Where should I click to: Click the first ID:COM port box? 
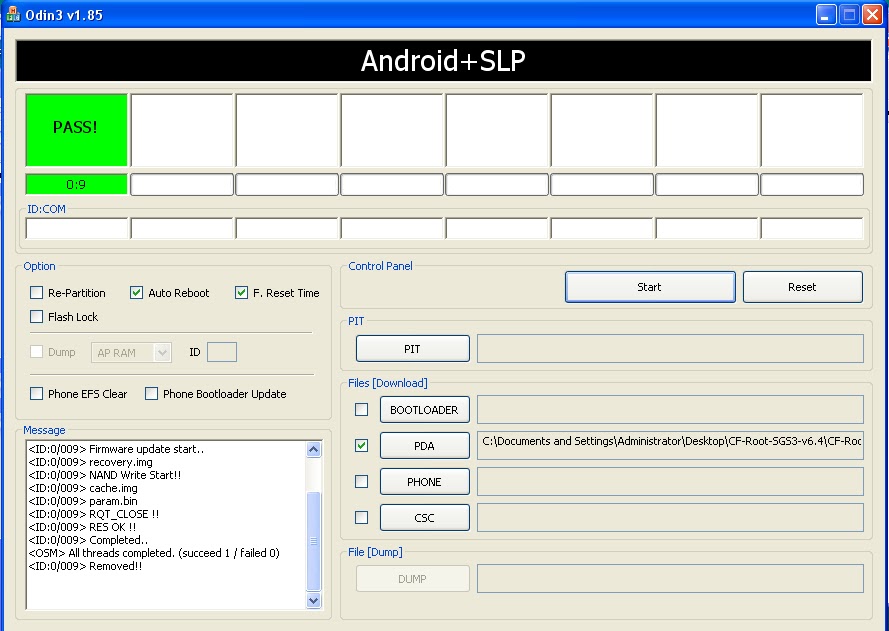pos(77,228)
